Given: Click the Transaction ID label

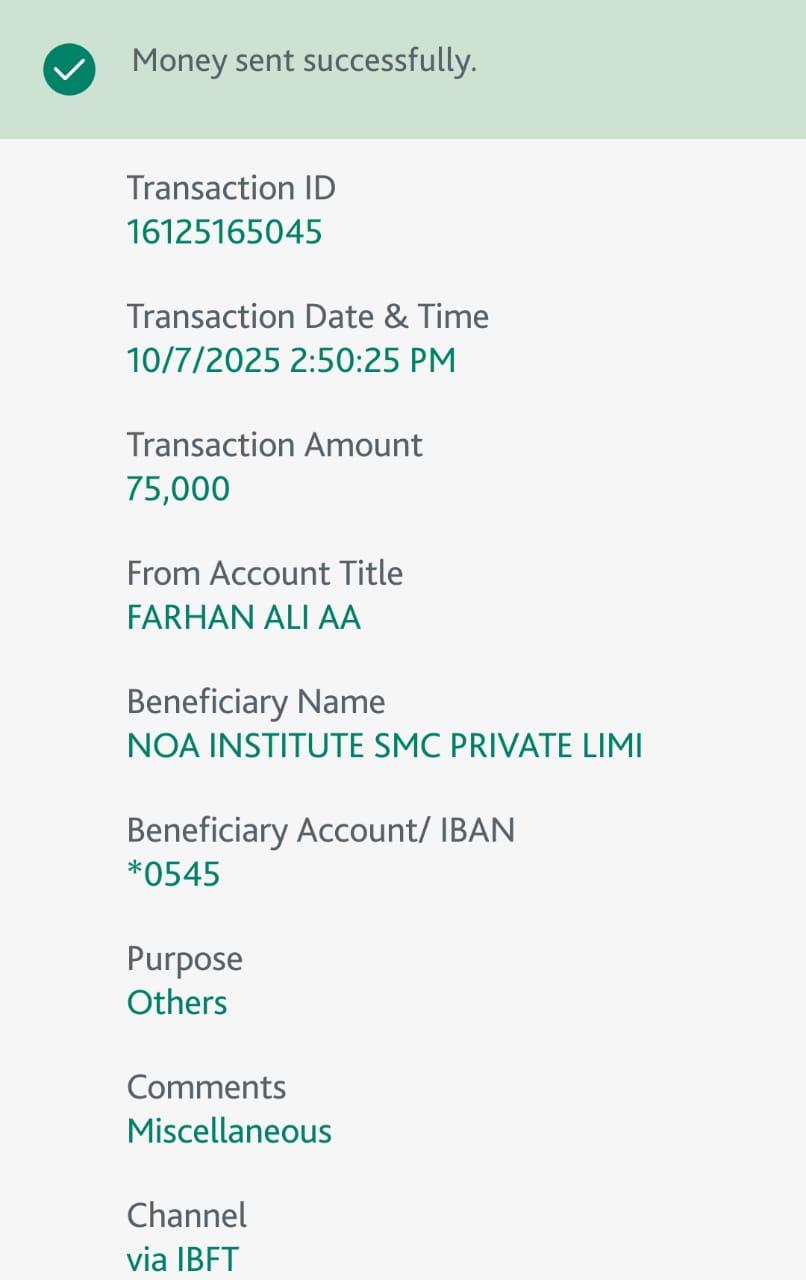Looking at the screenshot, I should pyautogui.click(x=231, y=188).
